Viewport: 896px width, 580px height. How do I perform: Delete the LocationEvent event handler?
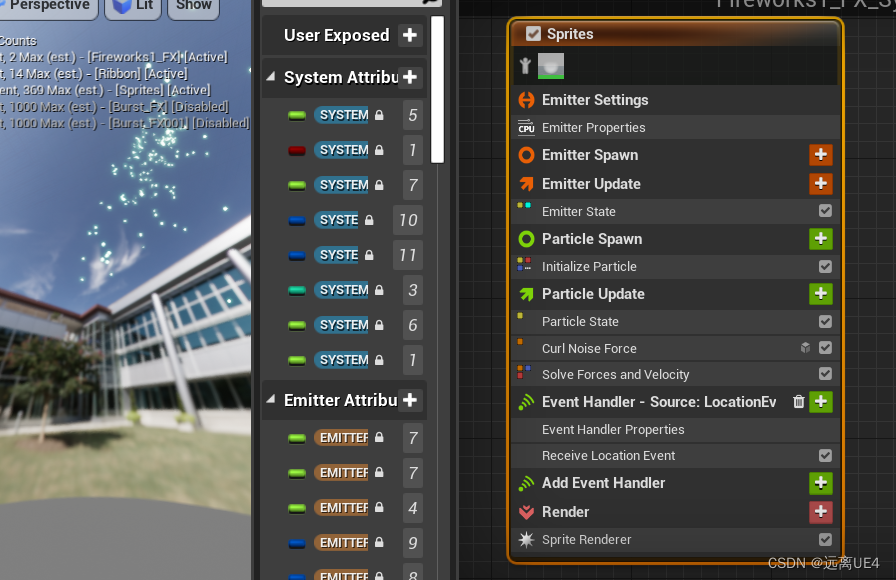point(799,402)
